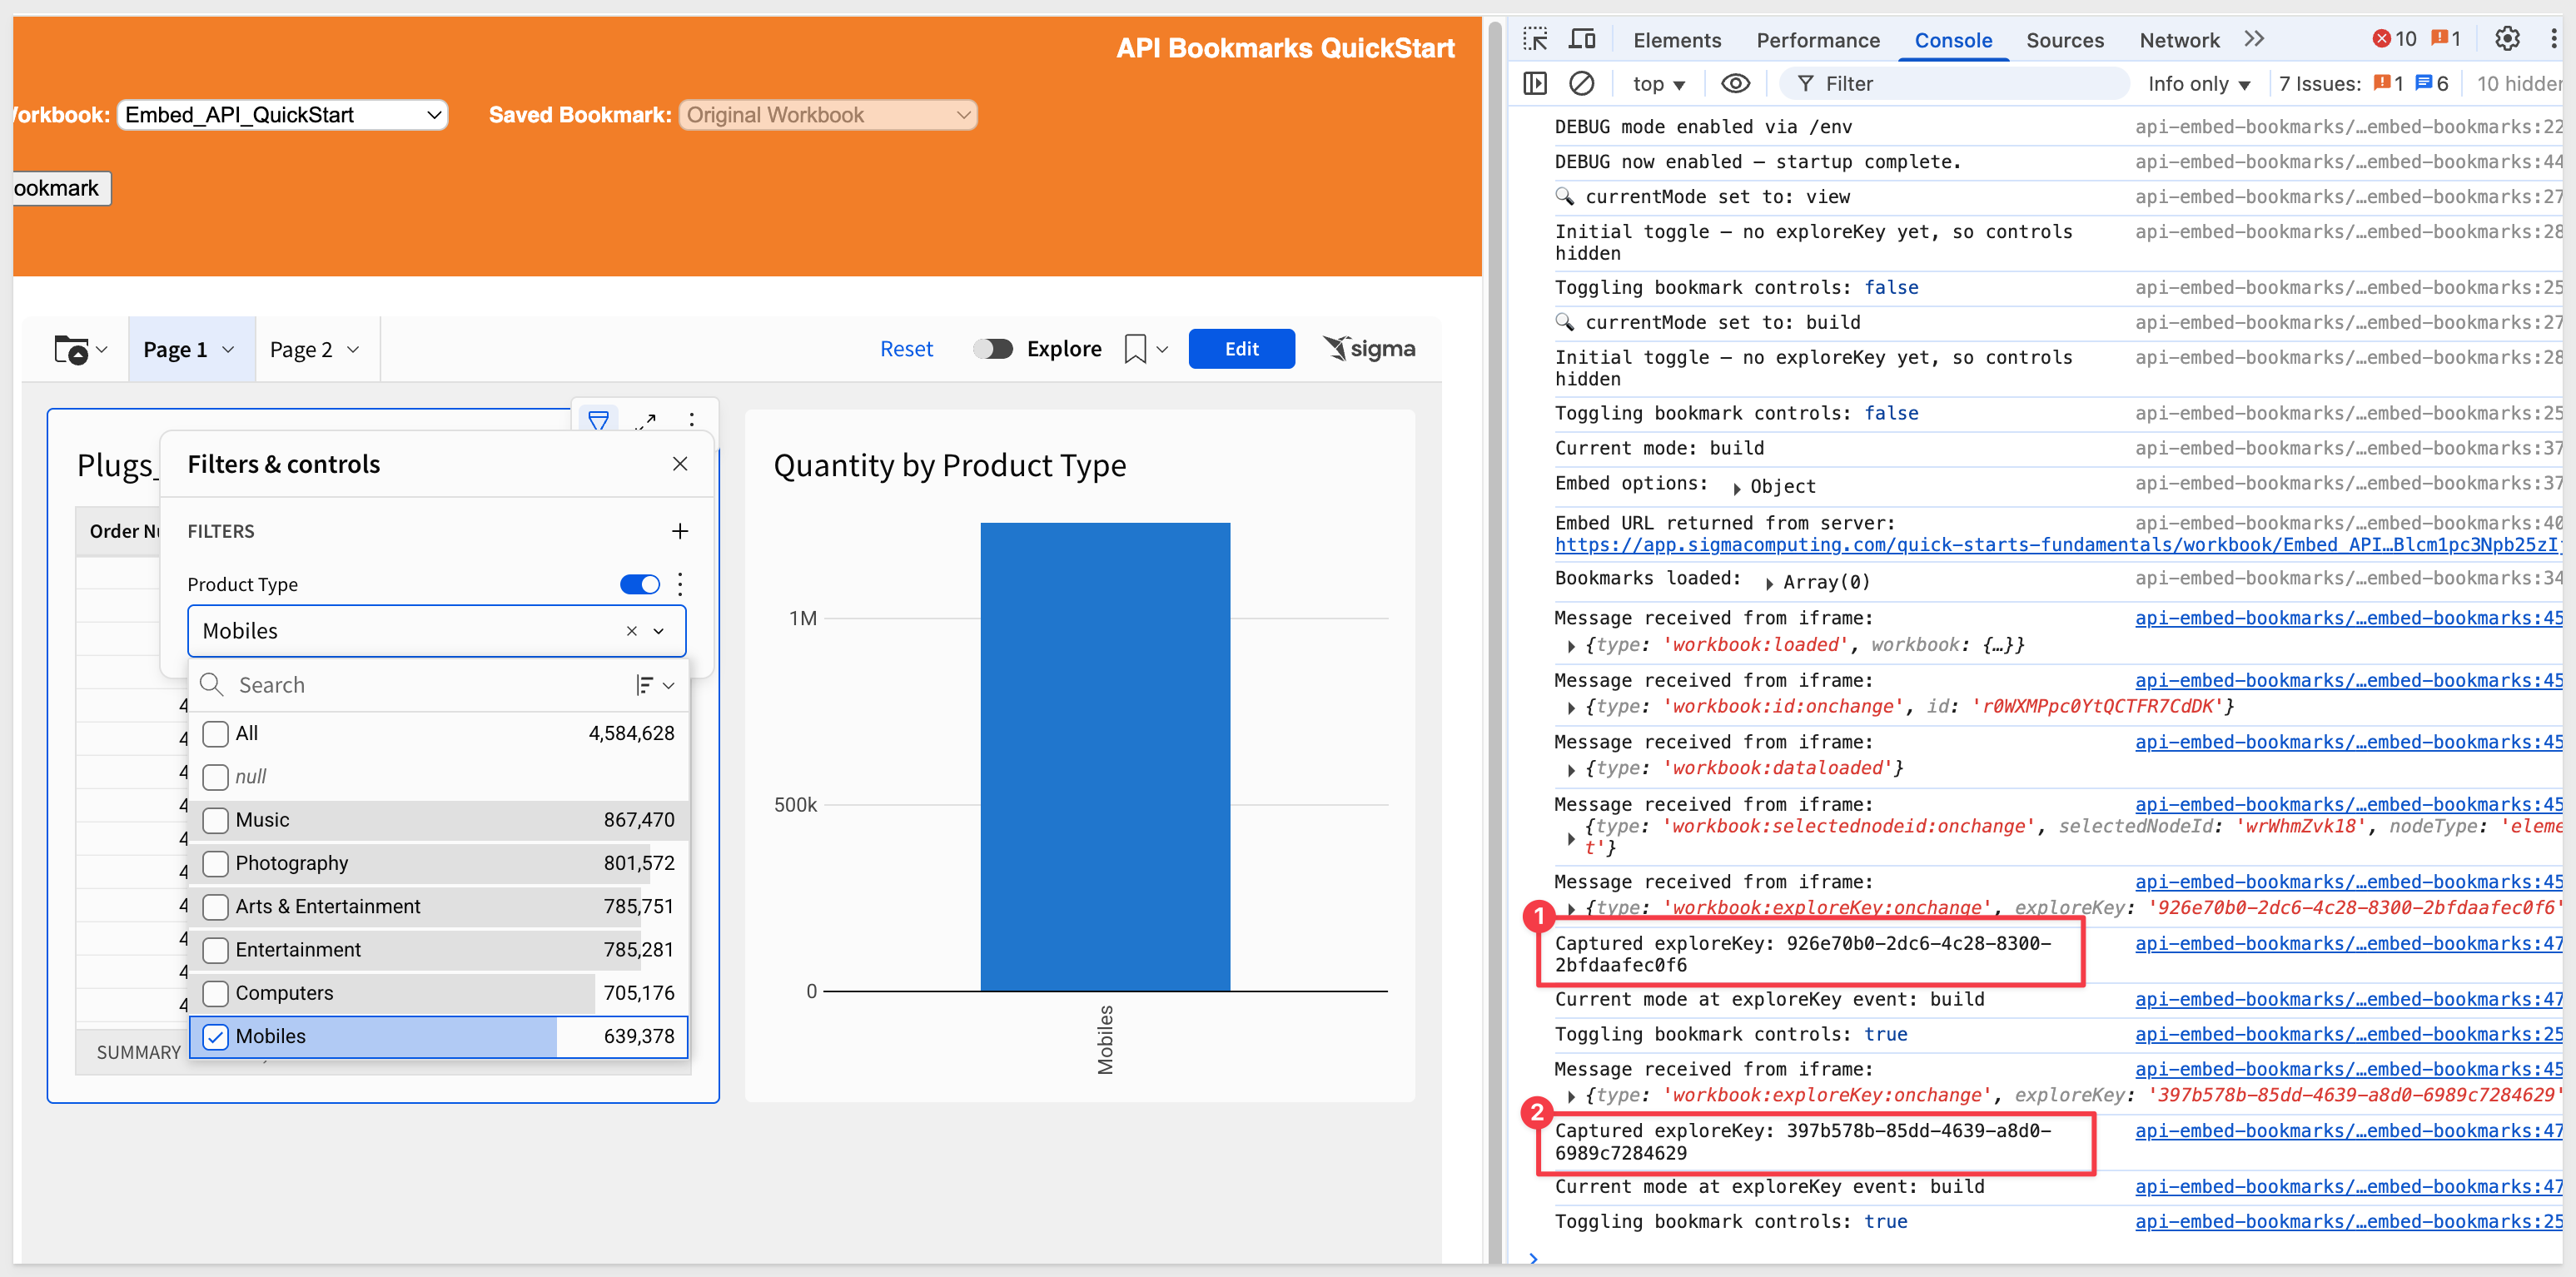2576x1277 pixels.
Task: Check the Photography checkbox
Action: click(x=215, y=863)
